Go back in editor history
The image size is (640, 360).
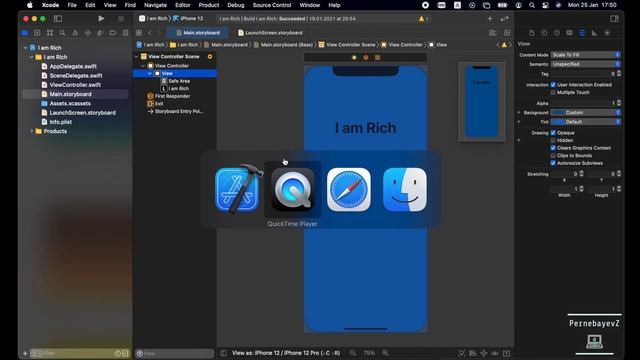click(x=150, y=33)
